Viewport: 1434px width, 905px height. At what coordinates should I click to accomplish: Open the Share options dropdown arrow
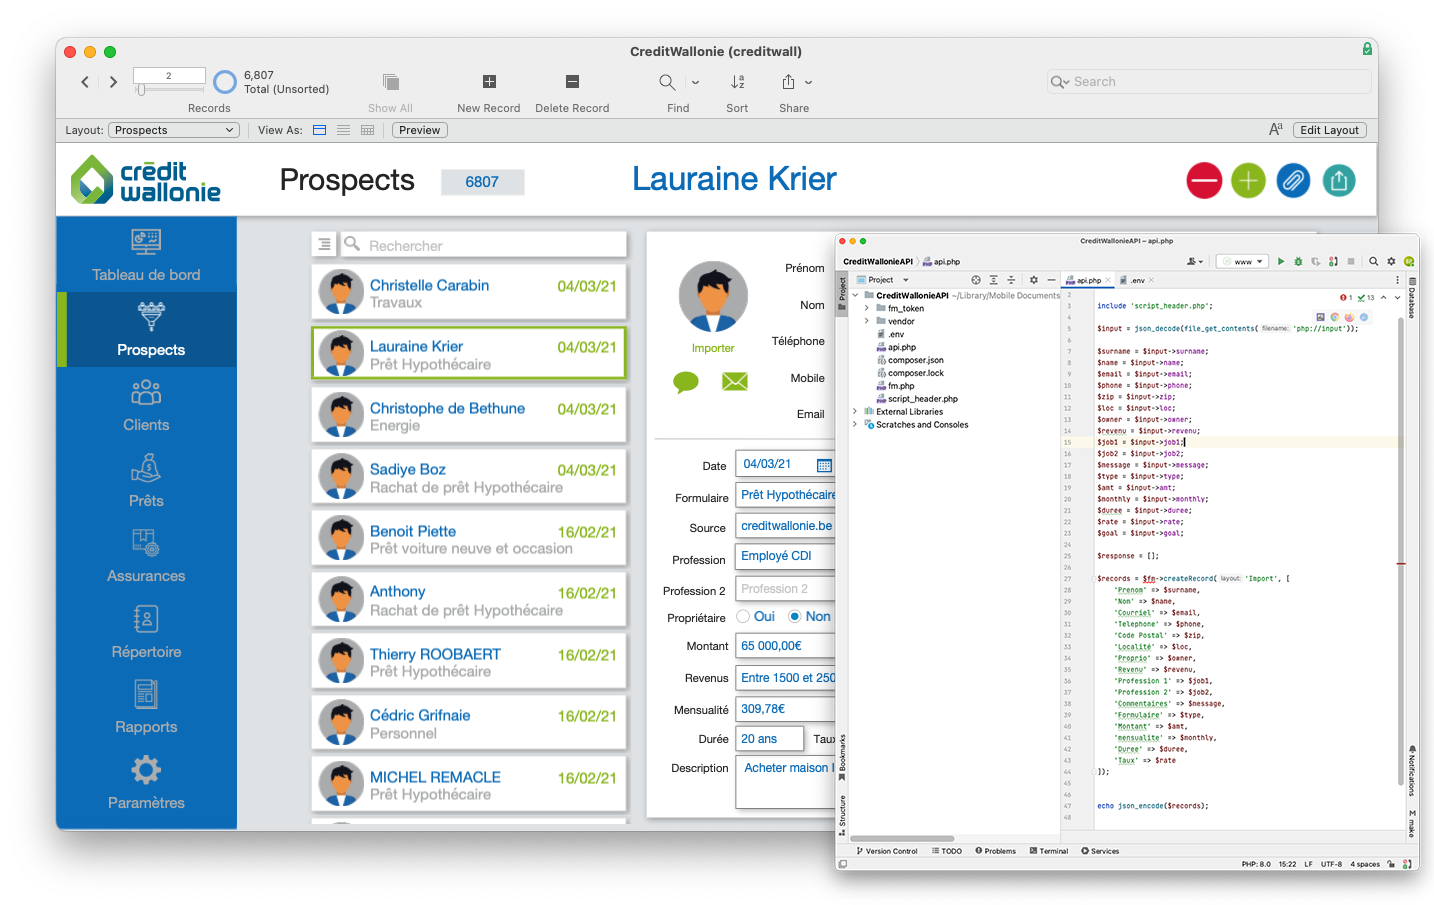(x=808, y=82)
